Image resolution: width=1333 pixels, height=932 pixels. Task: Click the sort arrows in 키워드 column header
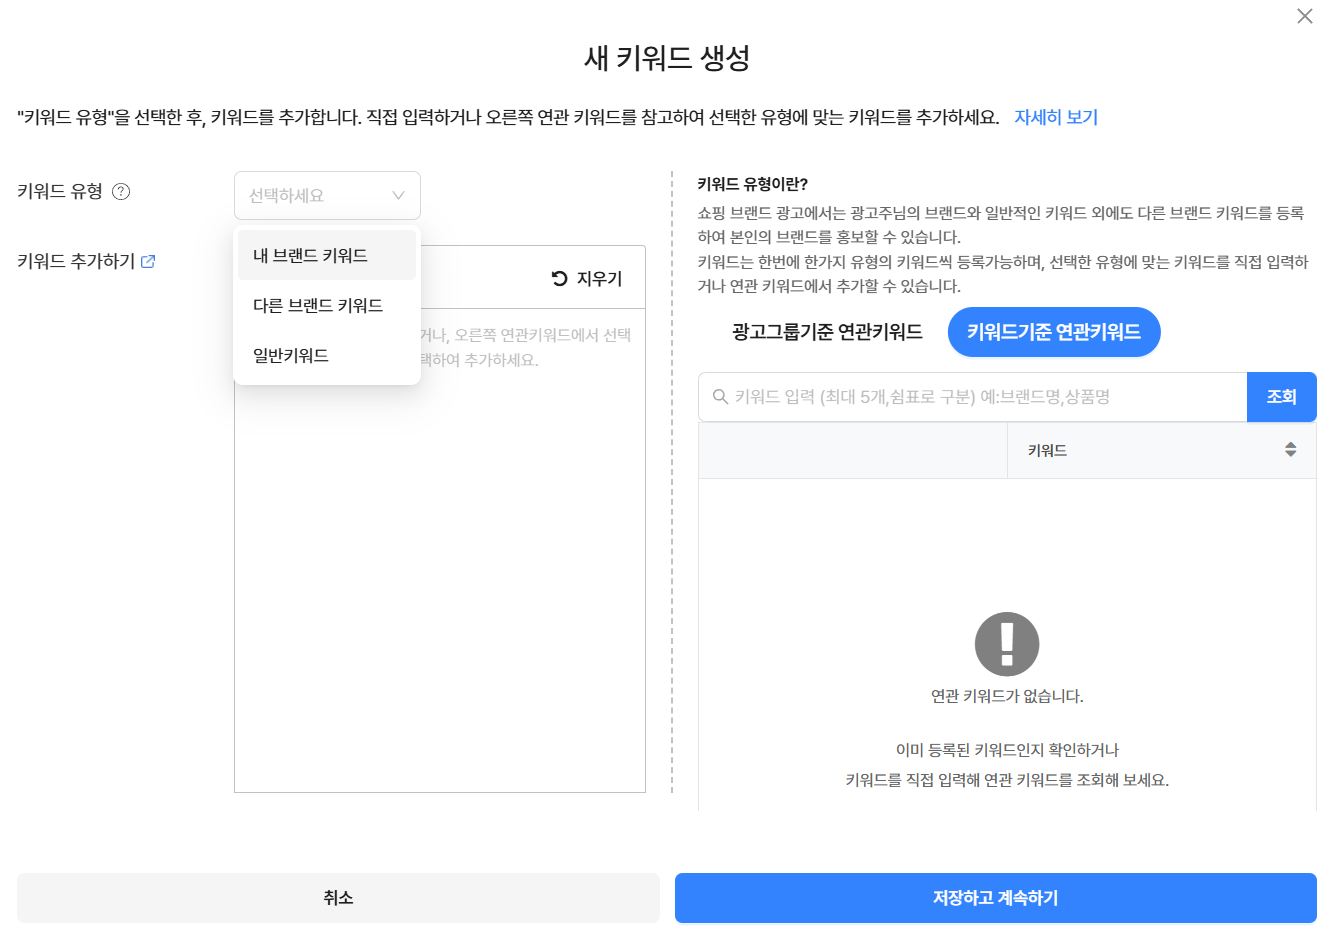tap(1291, 450)
